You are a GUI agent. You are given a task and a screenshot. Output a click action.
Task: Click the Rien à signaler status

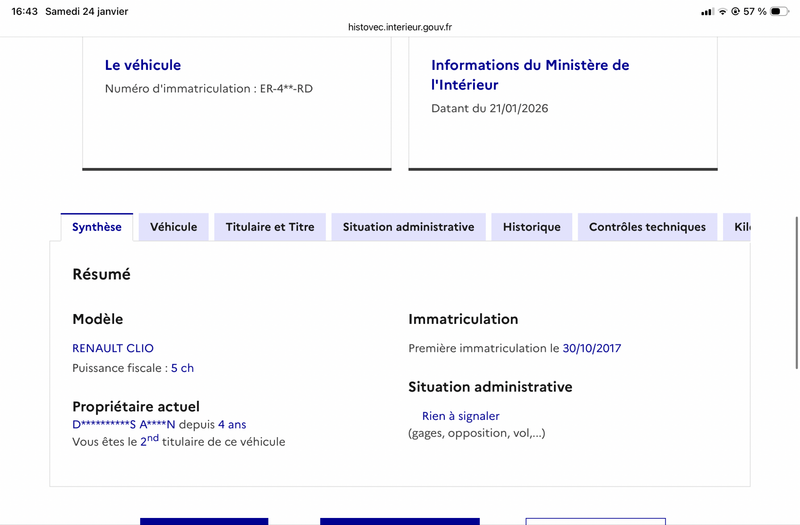pos(460,416)
